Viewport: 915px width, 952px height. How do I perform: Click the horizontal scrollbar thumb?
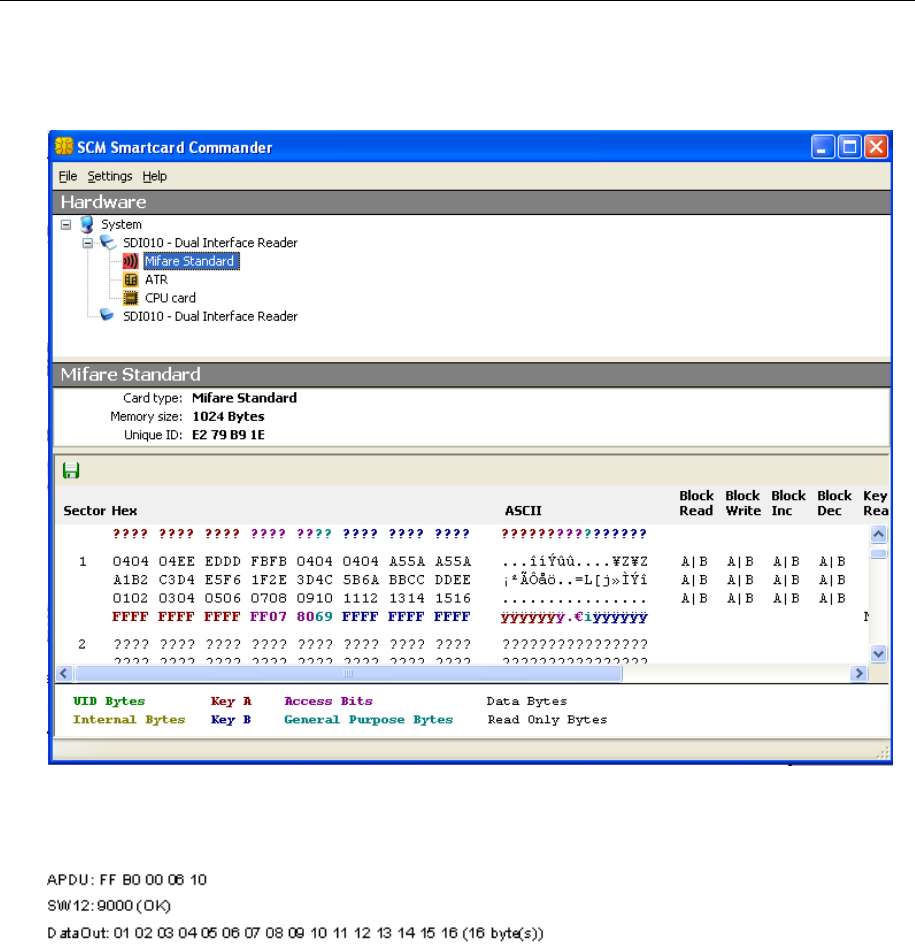[x=348, y=673]
